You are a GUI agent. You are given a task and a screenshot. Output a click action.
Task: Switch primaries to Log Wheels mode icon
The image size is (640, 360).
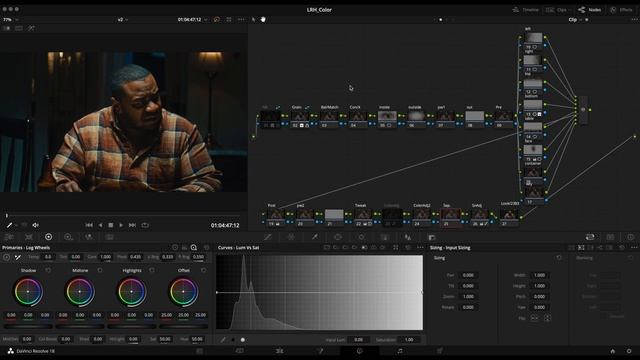(194, 247)
